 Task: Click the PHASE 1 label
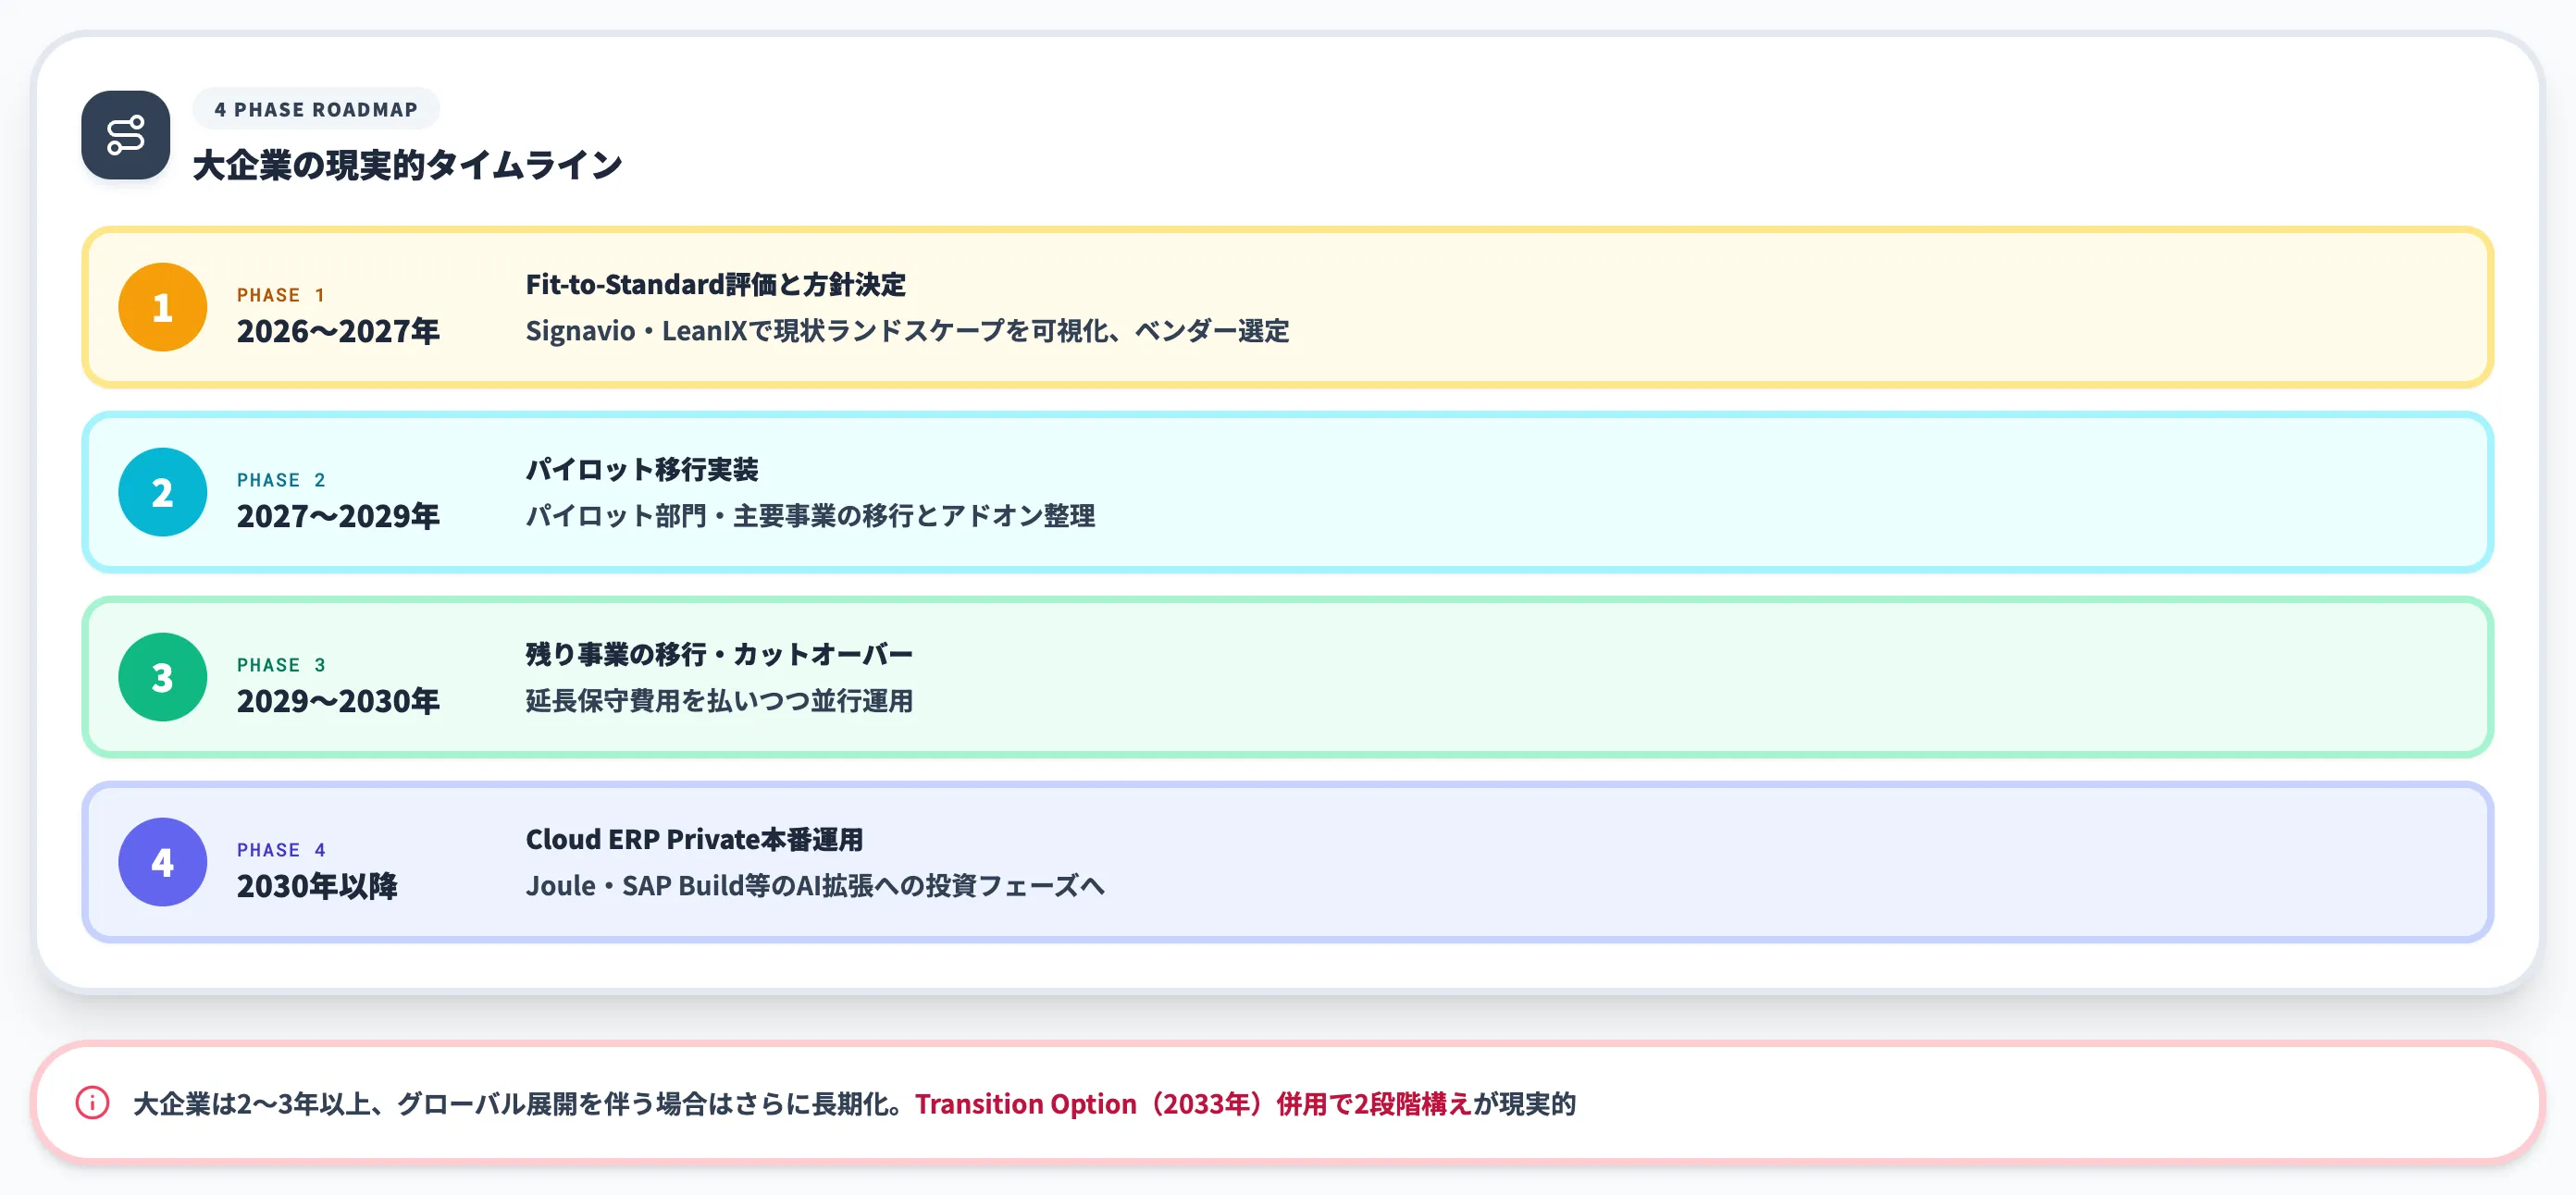coord(281,295)
